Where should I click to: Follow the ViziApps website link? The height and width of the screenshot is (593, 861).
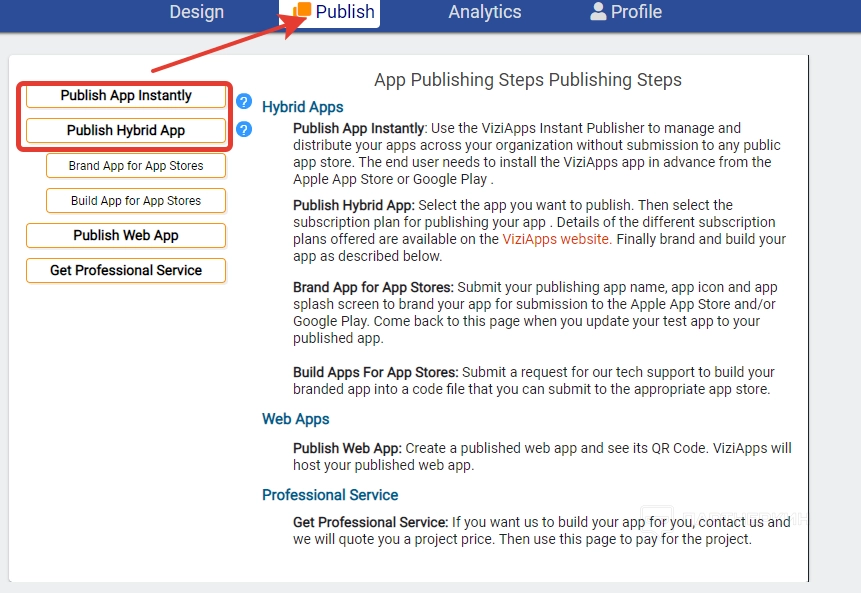click(556, 239)
